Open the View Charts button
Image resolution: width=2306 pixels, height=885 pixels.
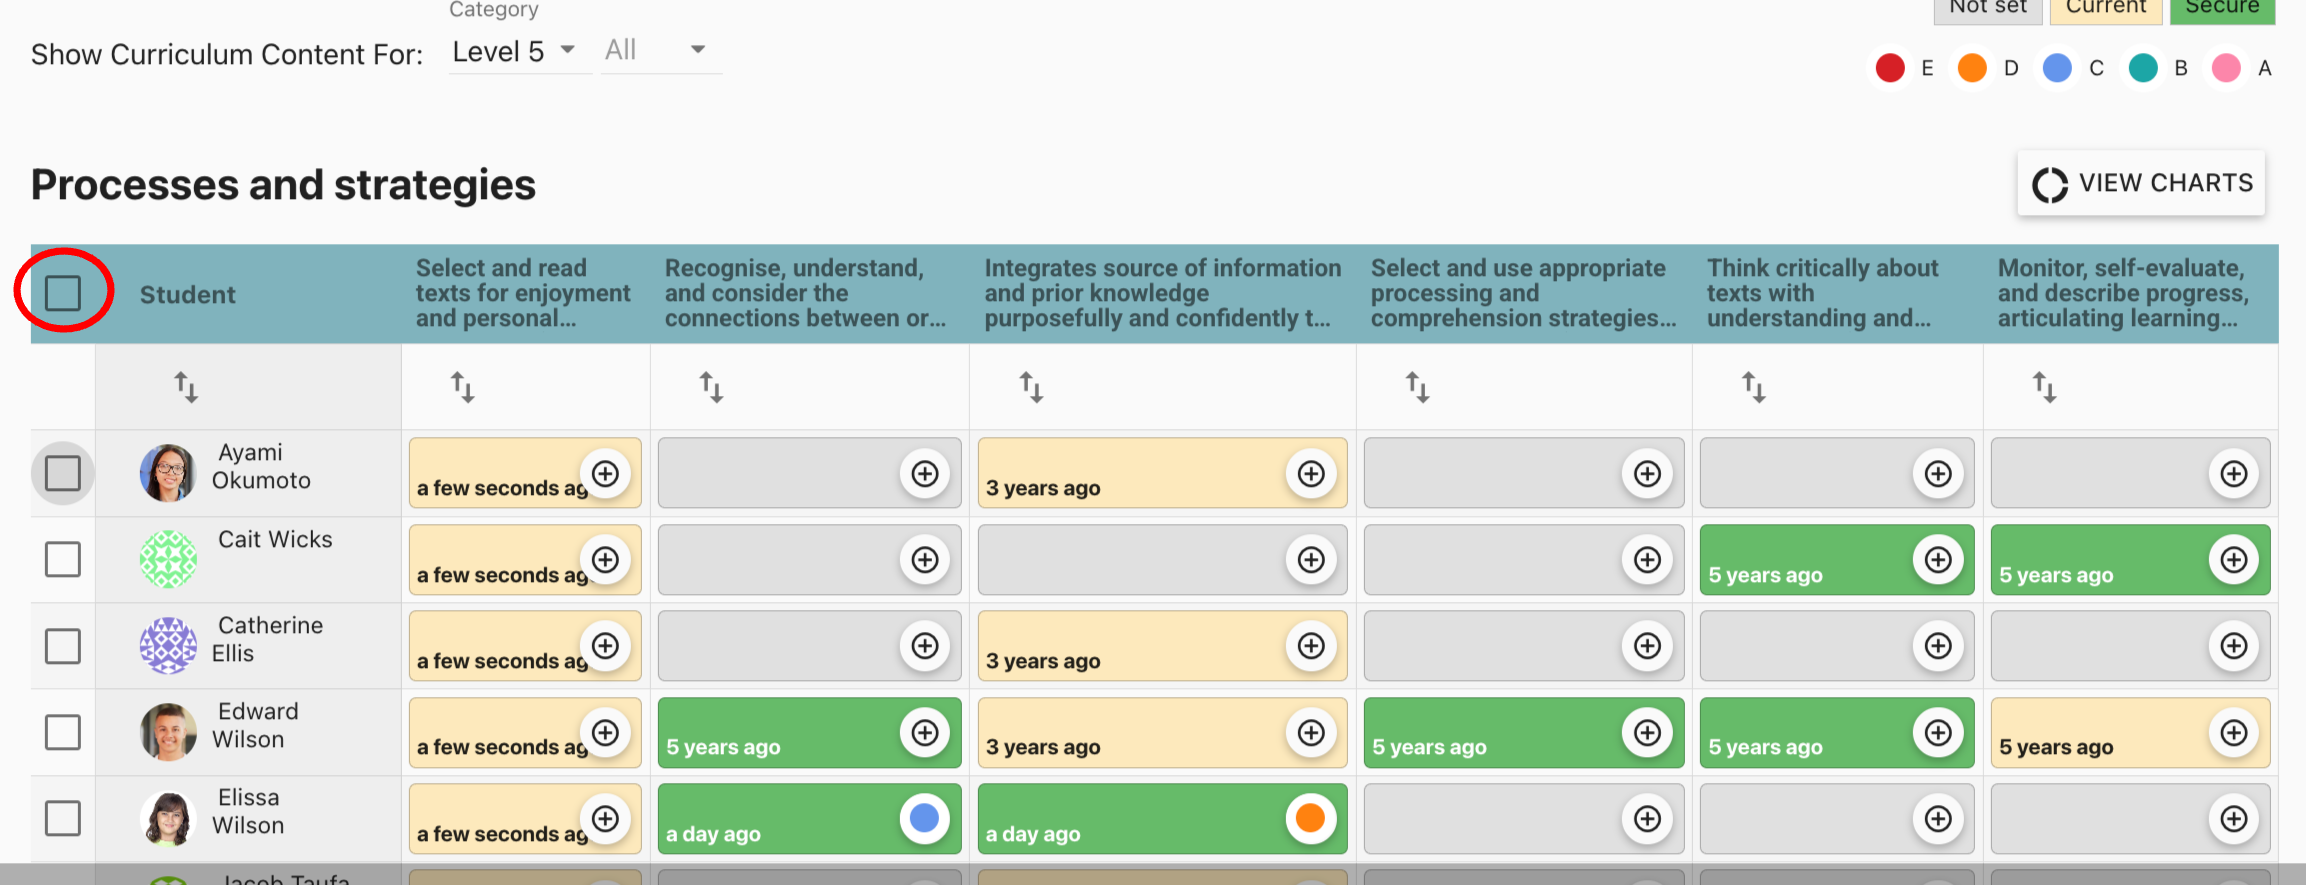2141,183
